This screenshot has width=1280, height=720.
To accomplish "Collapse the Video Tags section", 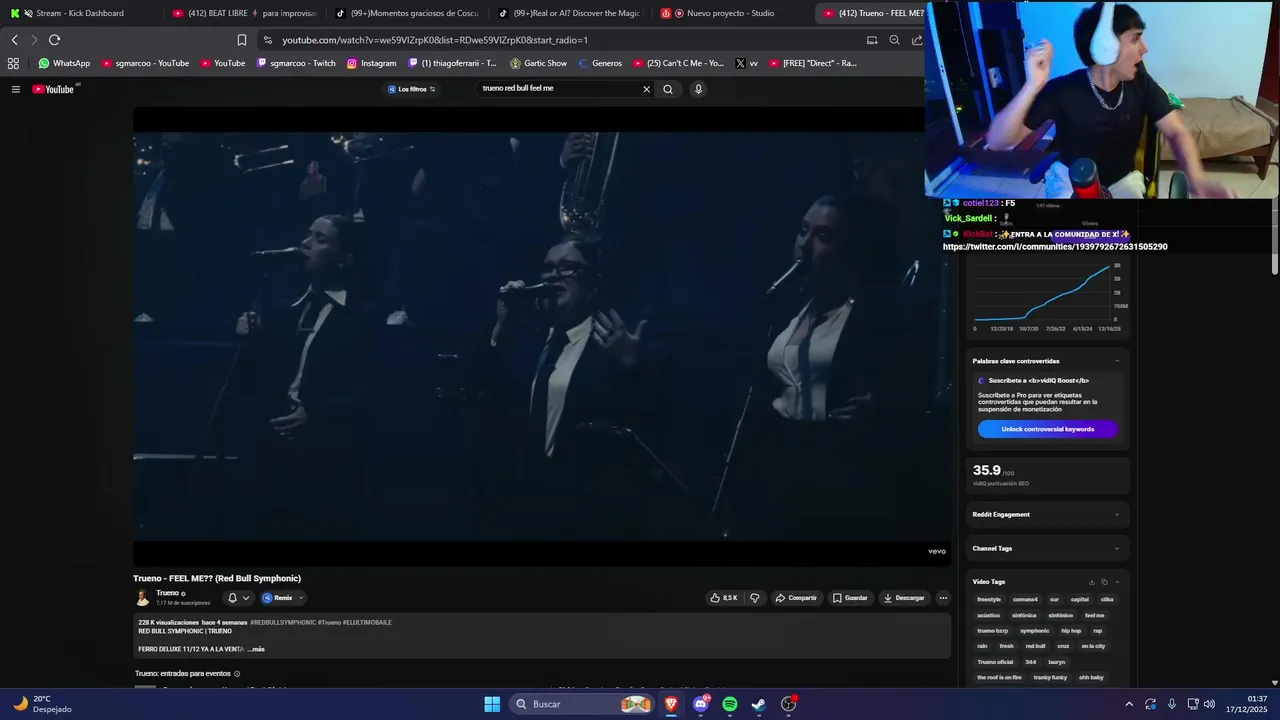I will tap(1117, 582).
